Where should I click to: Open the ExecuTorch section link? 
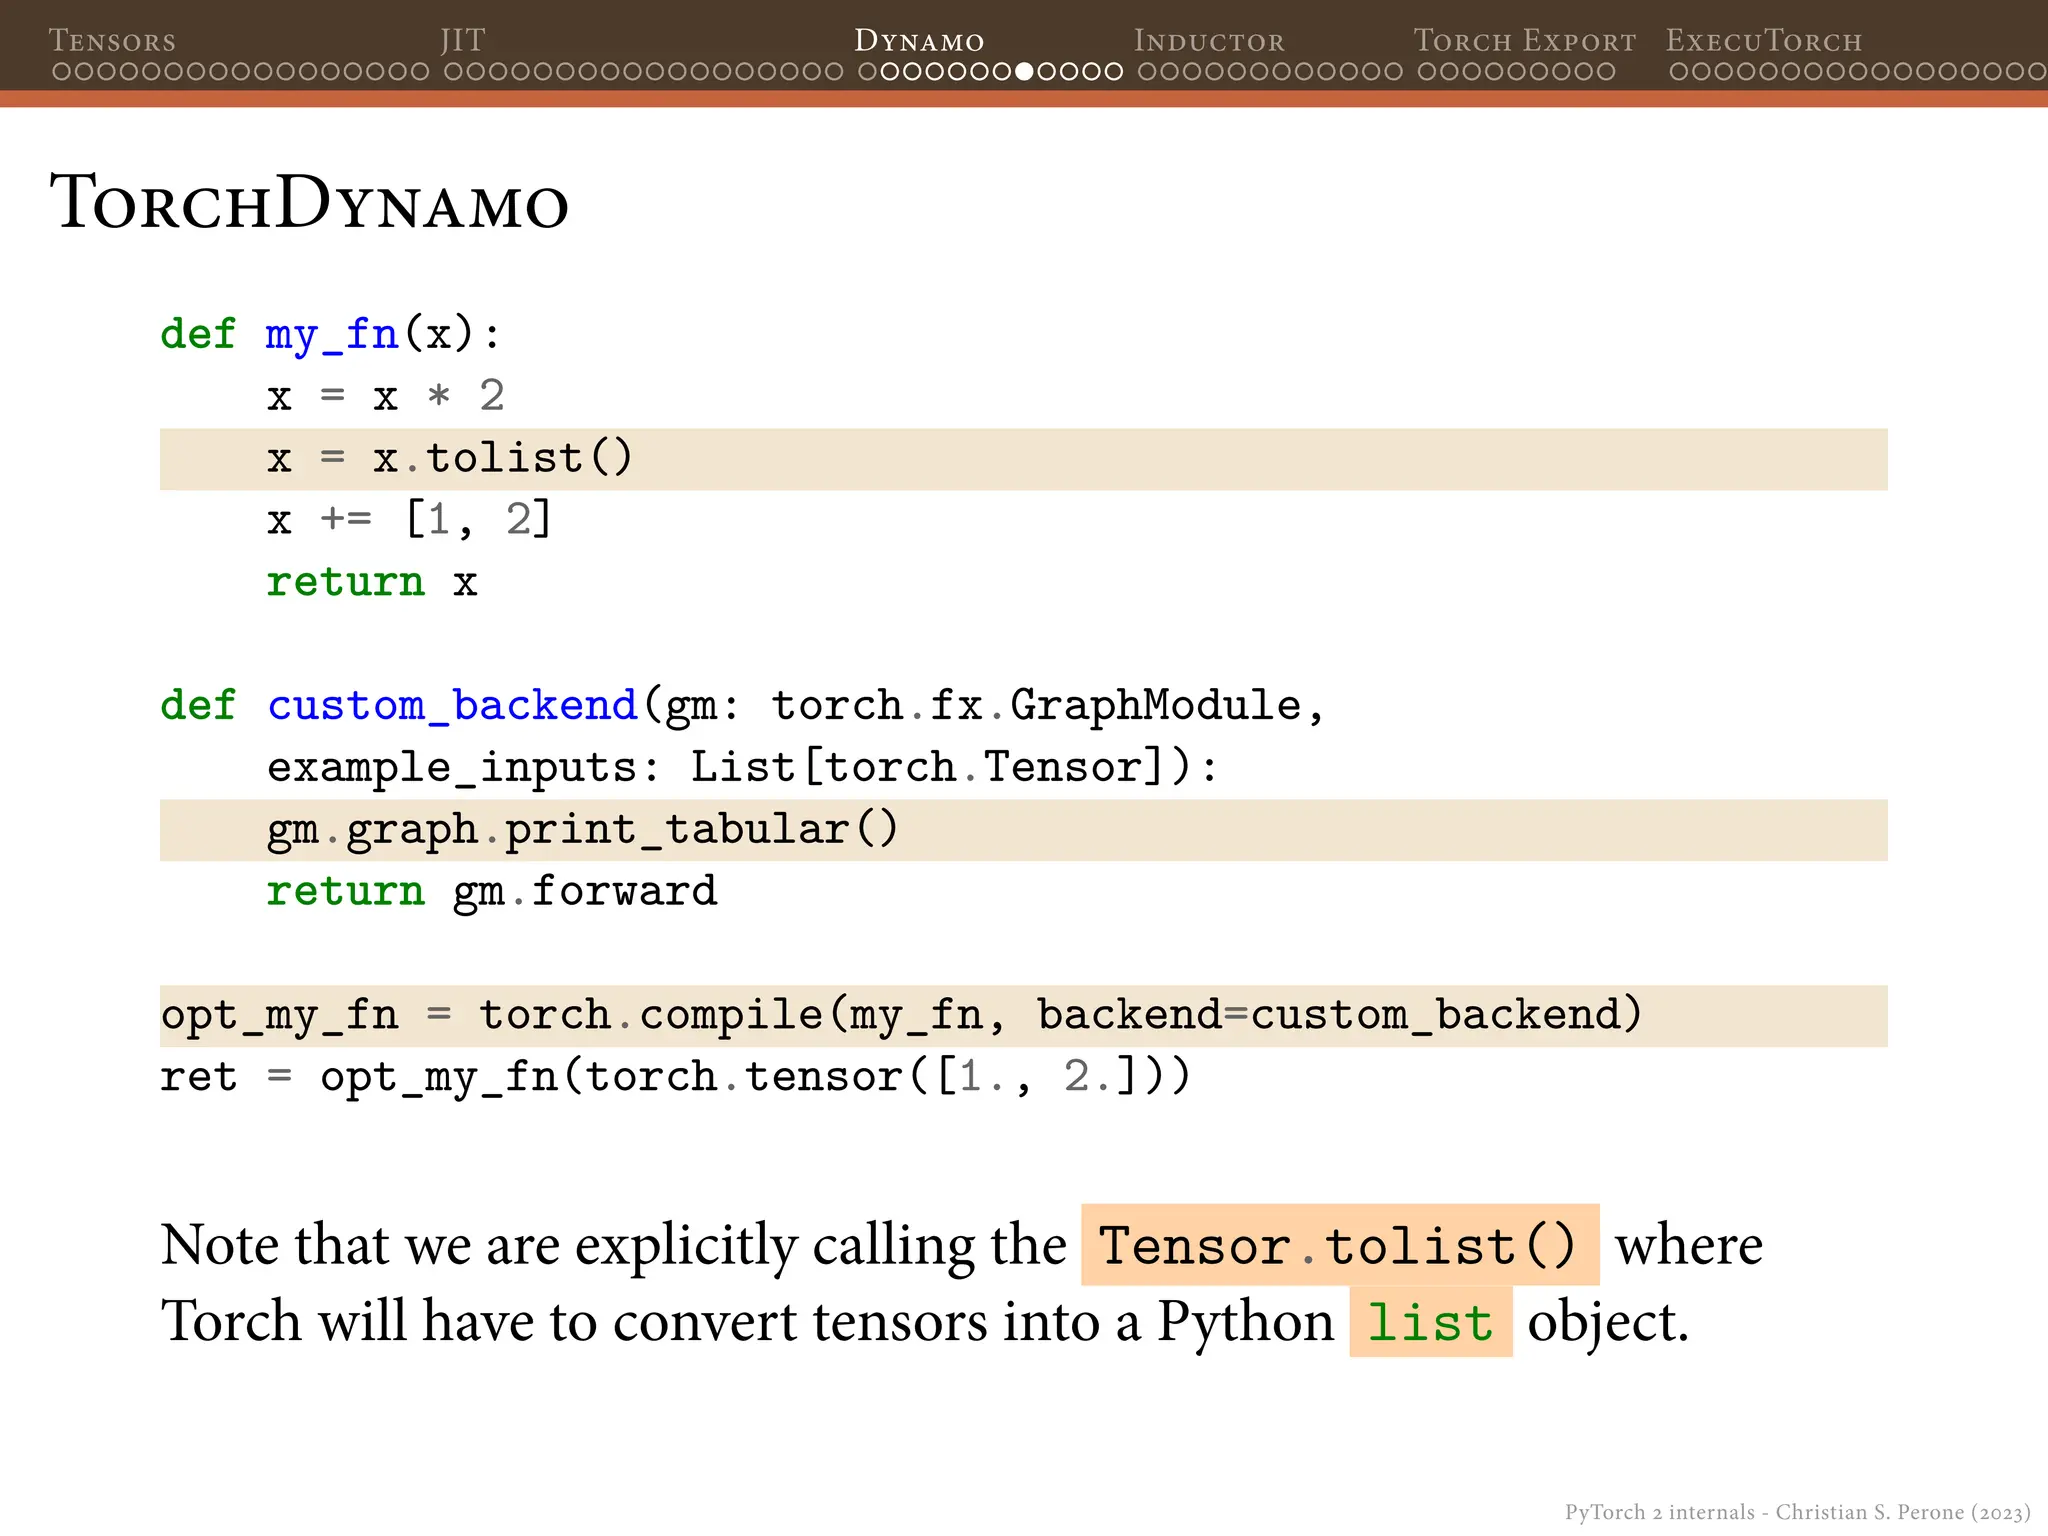click(1764, 41)
